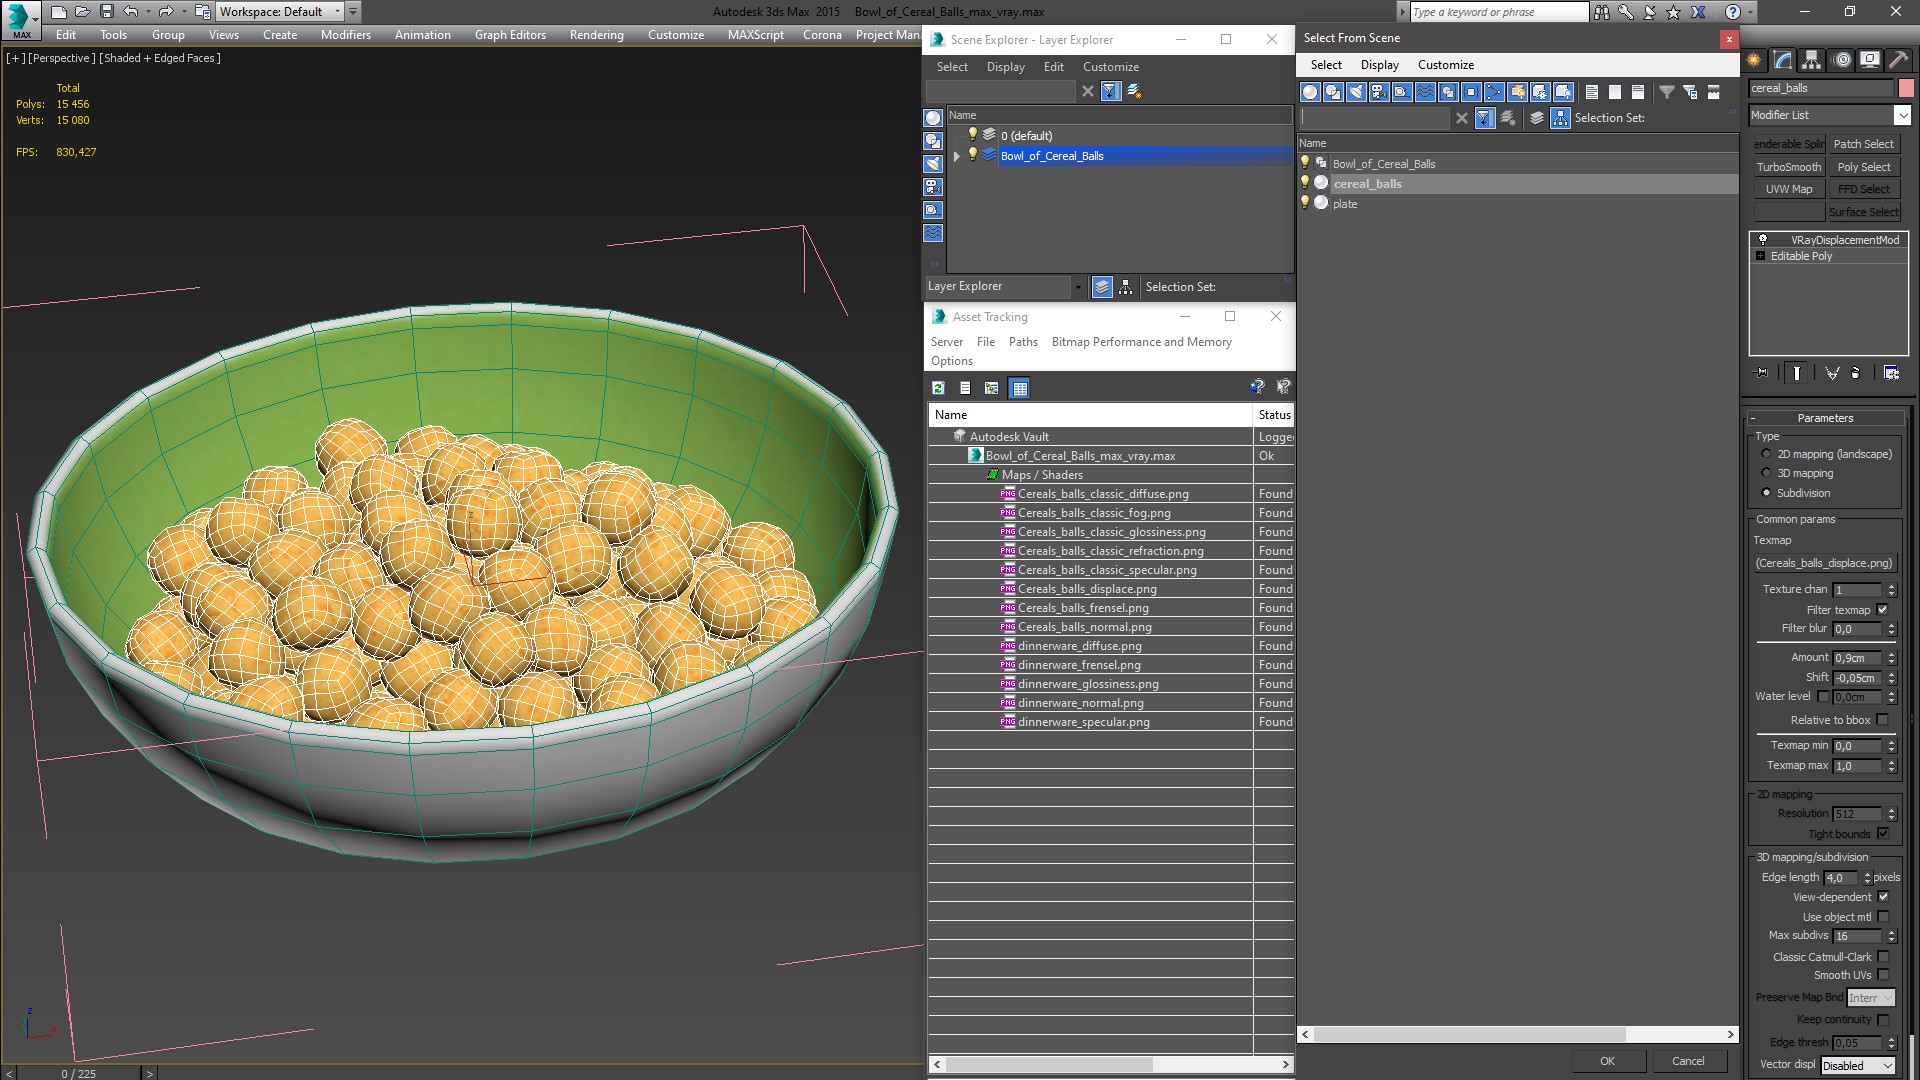This screenshot has height=1080, width=1920.
Task: Open the Rendering menu
Action: click(596, 35)
